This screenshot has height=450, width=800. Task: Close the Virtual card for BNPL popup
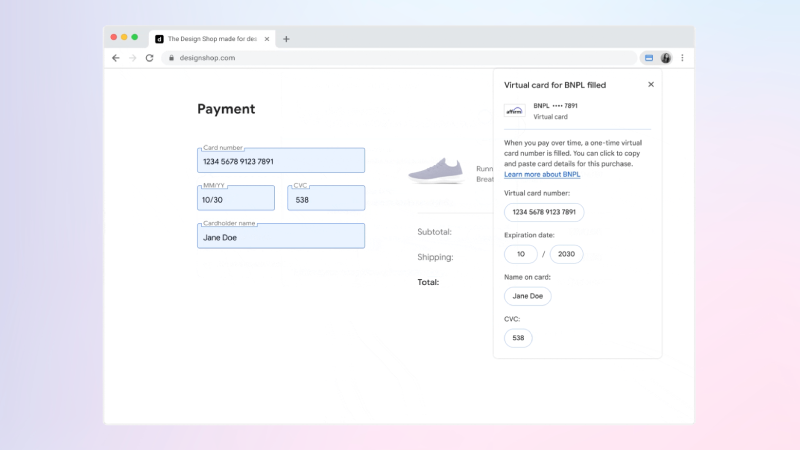click(x=651, y=85)
